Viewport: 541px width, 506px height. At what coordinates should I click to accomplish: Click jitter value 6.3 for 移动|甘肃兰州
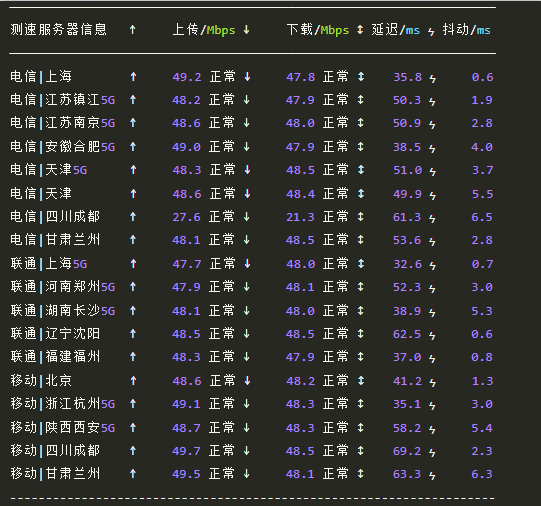click(x=482, y=474)
